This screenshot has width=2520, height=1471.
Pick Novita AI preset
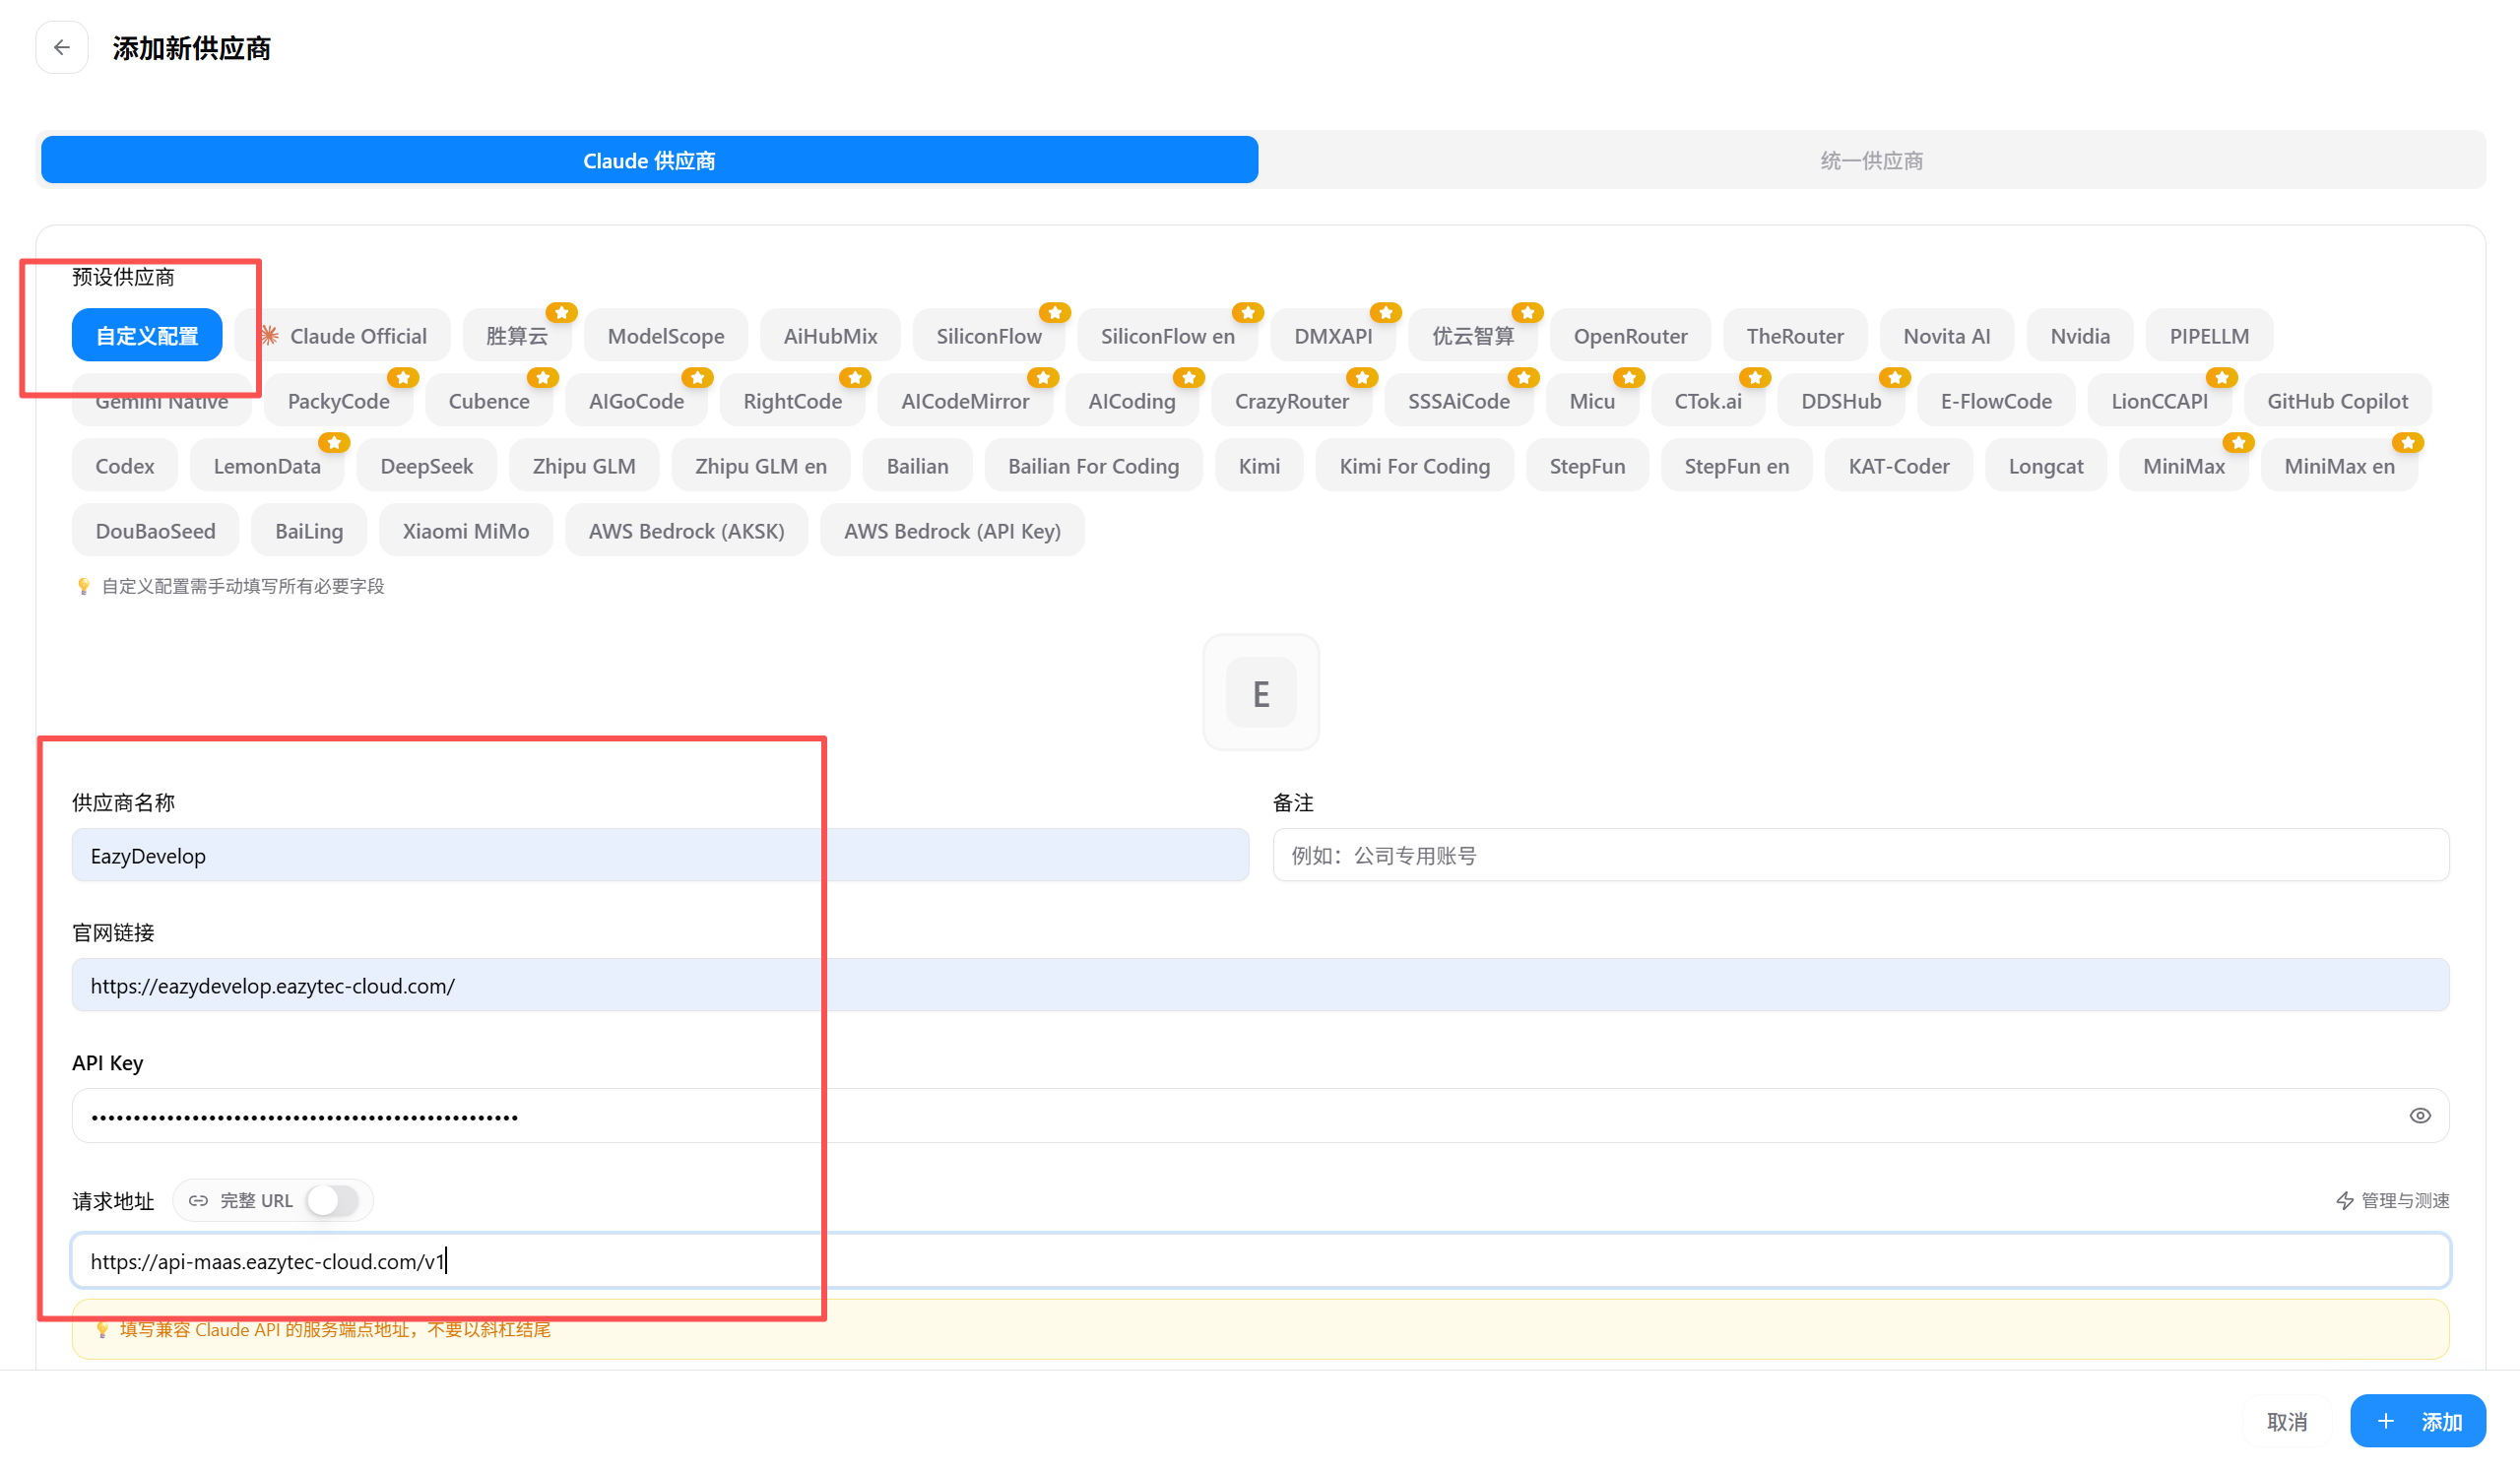[1947, 335]
